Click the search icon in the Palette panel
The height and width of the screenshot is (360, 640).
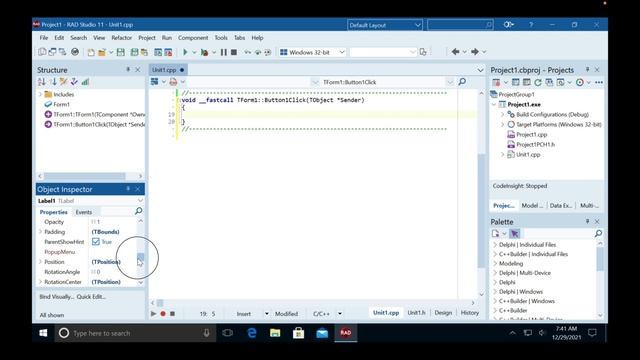tap(598, 233)
